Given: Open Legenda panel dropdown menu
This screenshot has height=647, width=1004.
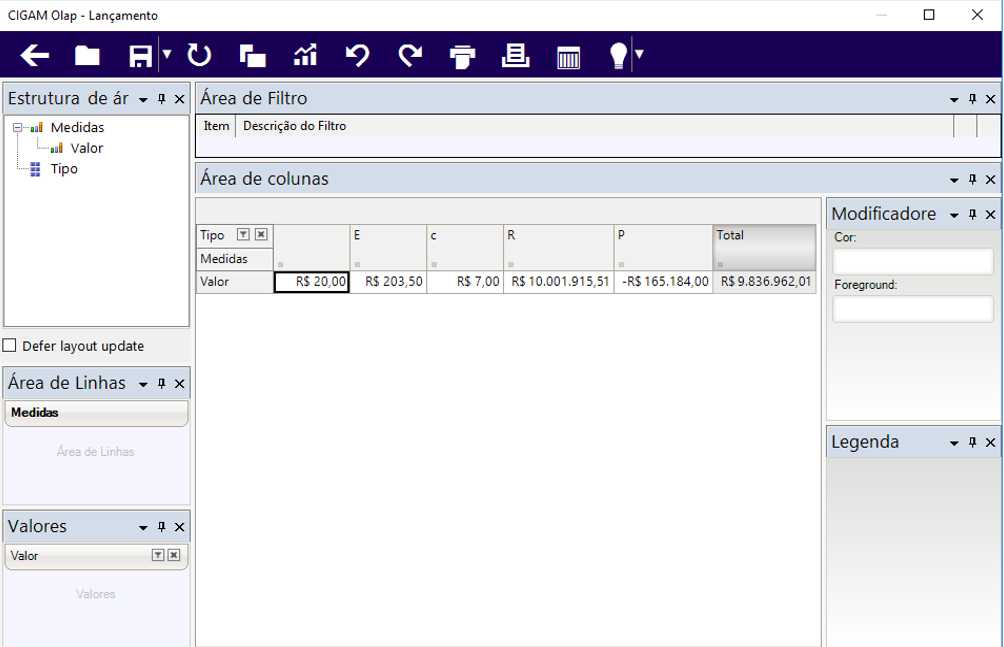Looking at the screenshot, I should point(954,443).
